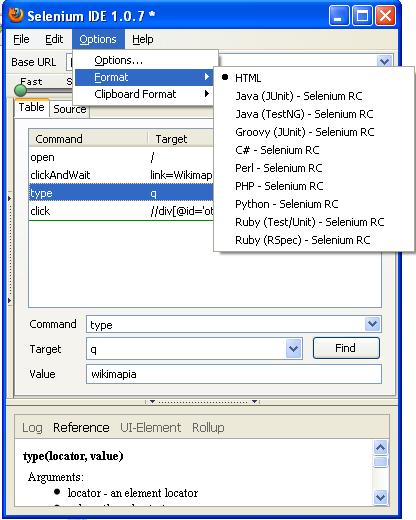The width and height of the screenshot is (416, 520).
Task: Click the link=Wikimap target cell
Action: tap(181, 175)
